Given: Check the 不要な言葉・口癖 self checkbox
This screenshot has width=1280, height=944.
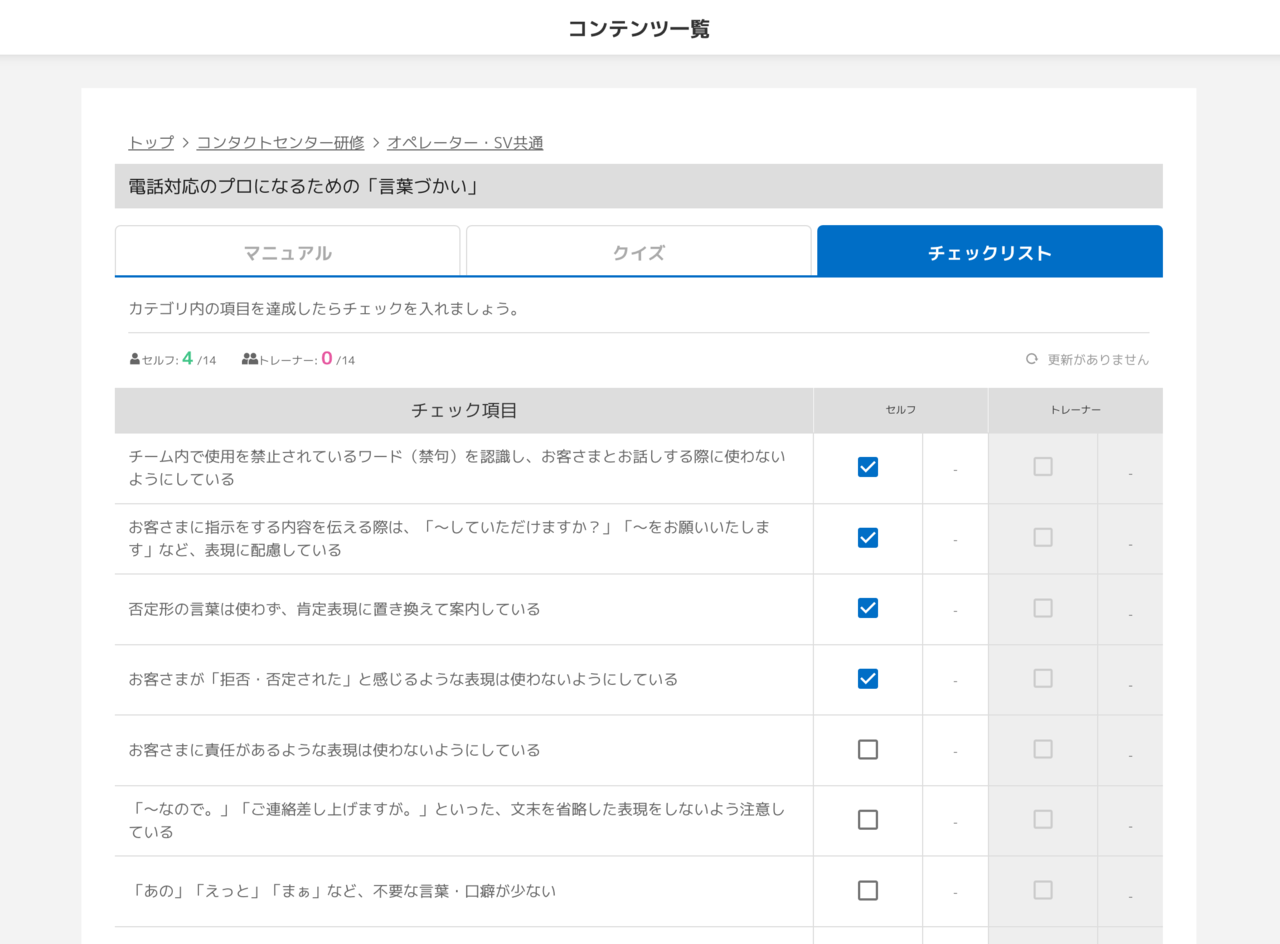Looking at the screenshot, I should point(867,890).
